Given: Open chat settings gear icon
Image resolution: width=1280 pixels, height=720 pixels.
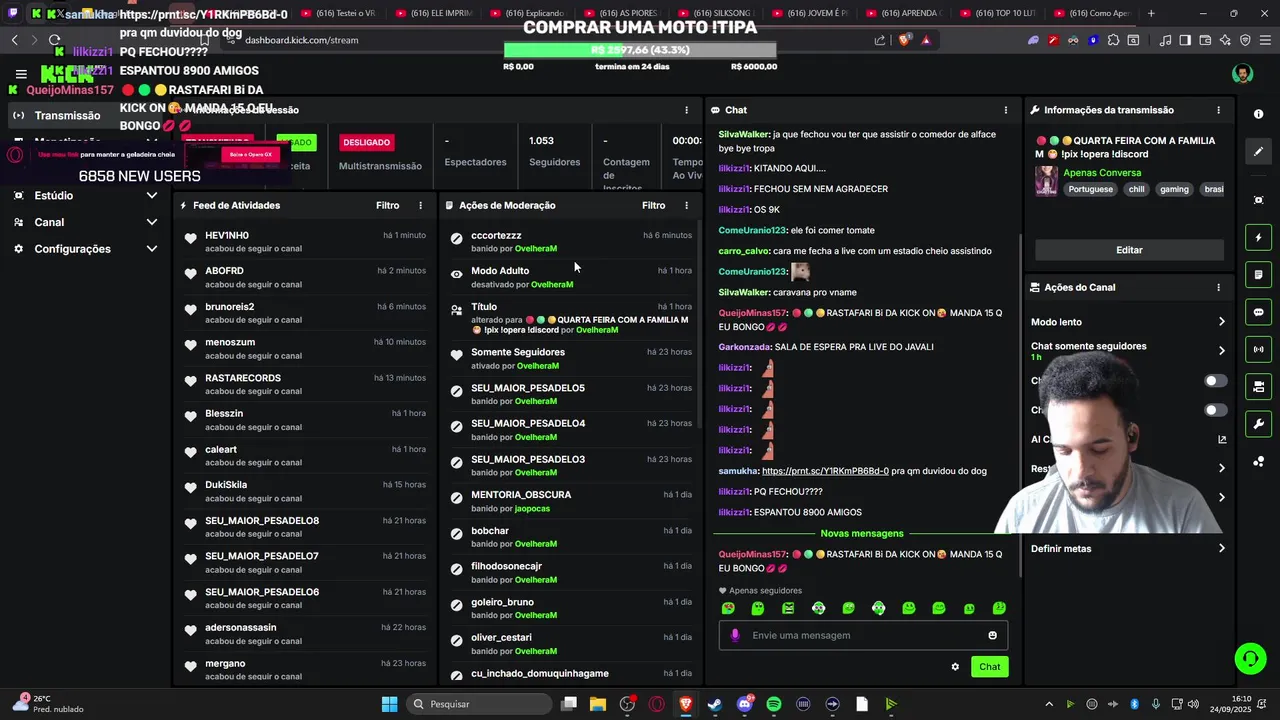Looking at the screenshot, I should pos(955,667).
